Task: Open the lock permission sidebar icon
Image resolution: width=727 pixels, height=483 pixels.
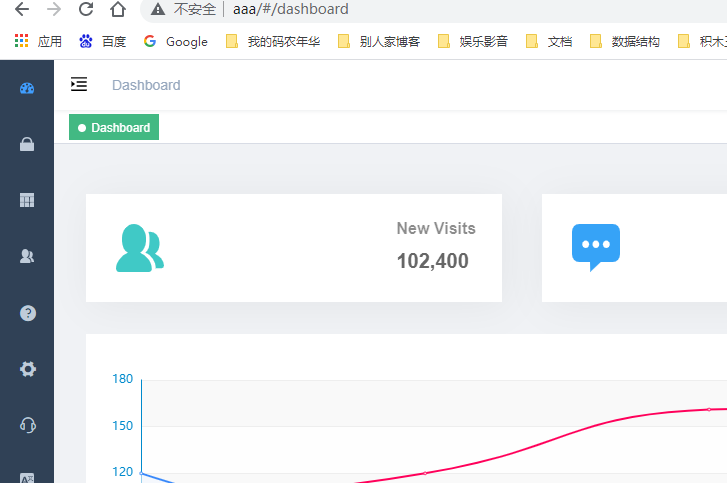Action: click(x=27, y=144)
